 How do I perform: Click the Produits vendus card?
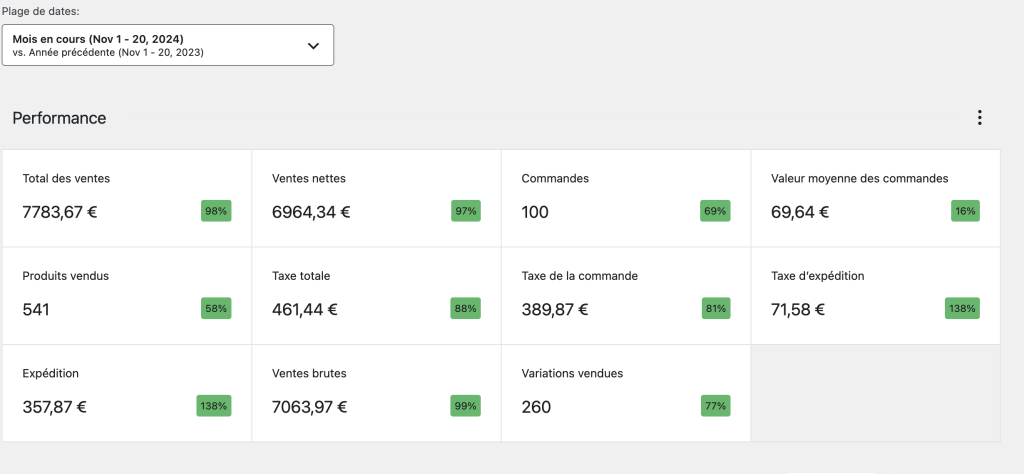pos(126,295)
